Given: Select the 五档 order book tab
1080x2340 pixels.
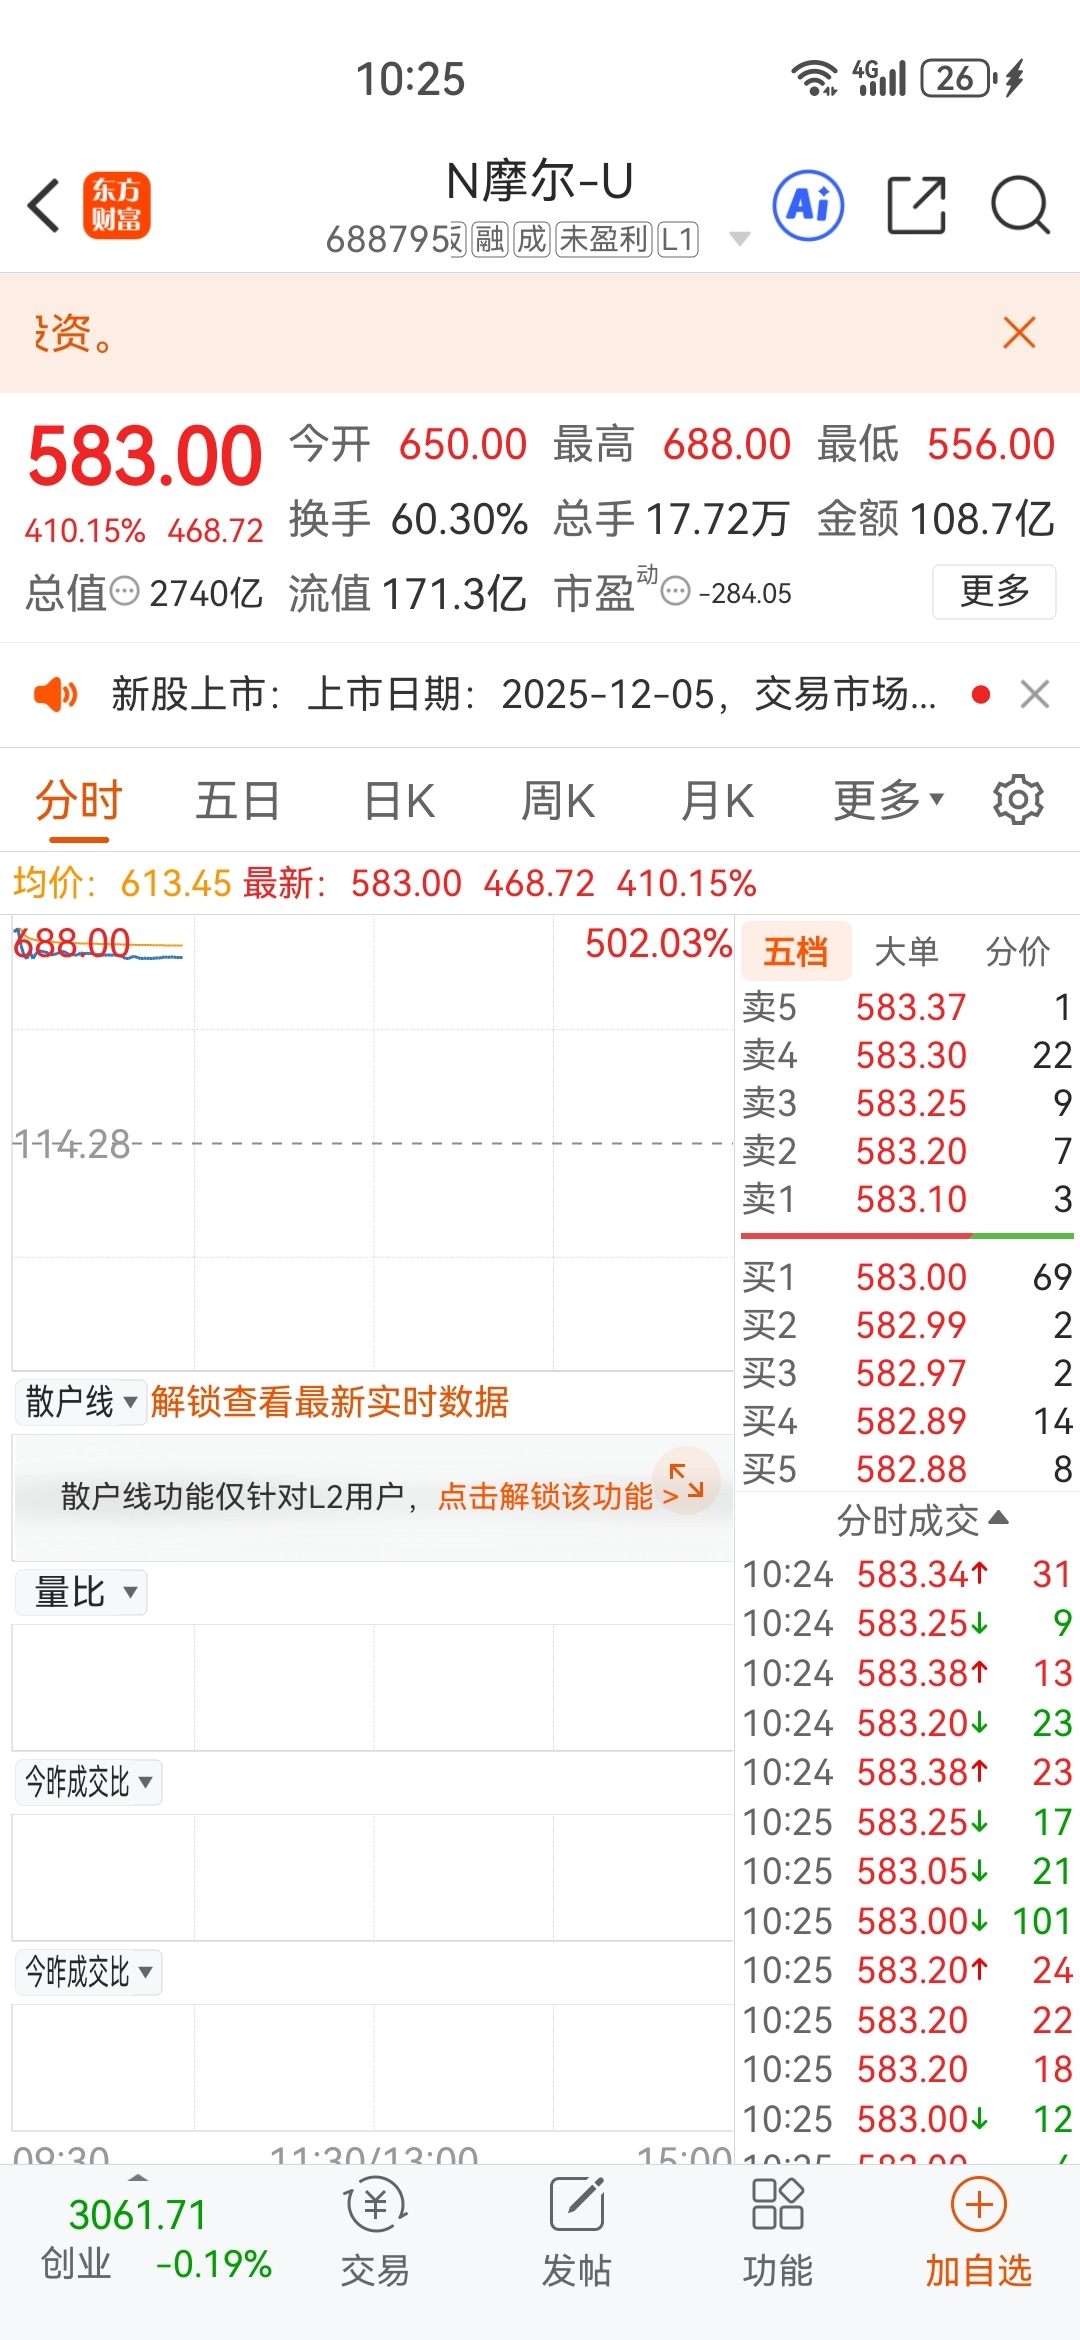Looking at the screenshot, I should (796, 951).
